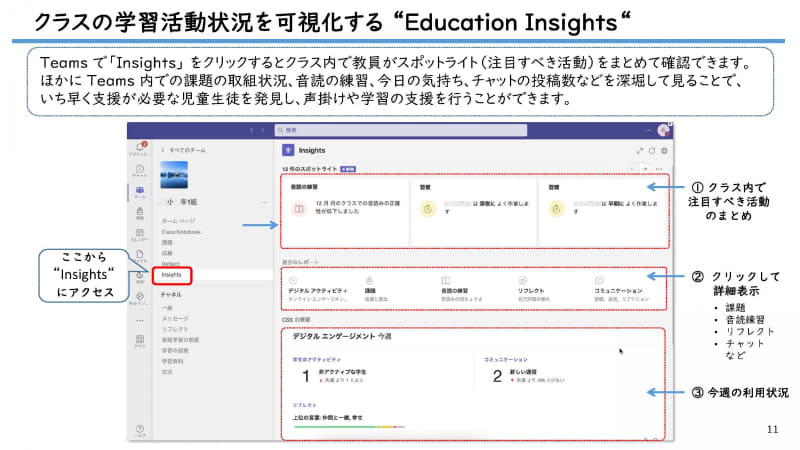
Task: Show previous spotlight with the left arrow
Action: (x=633, y=168)
